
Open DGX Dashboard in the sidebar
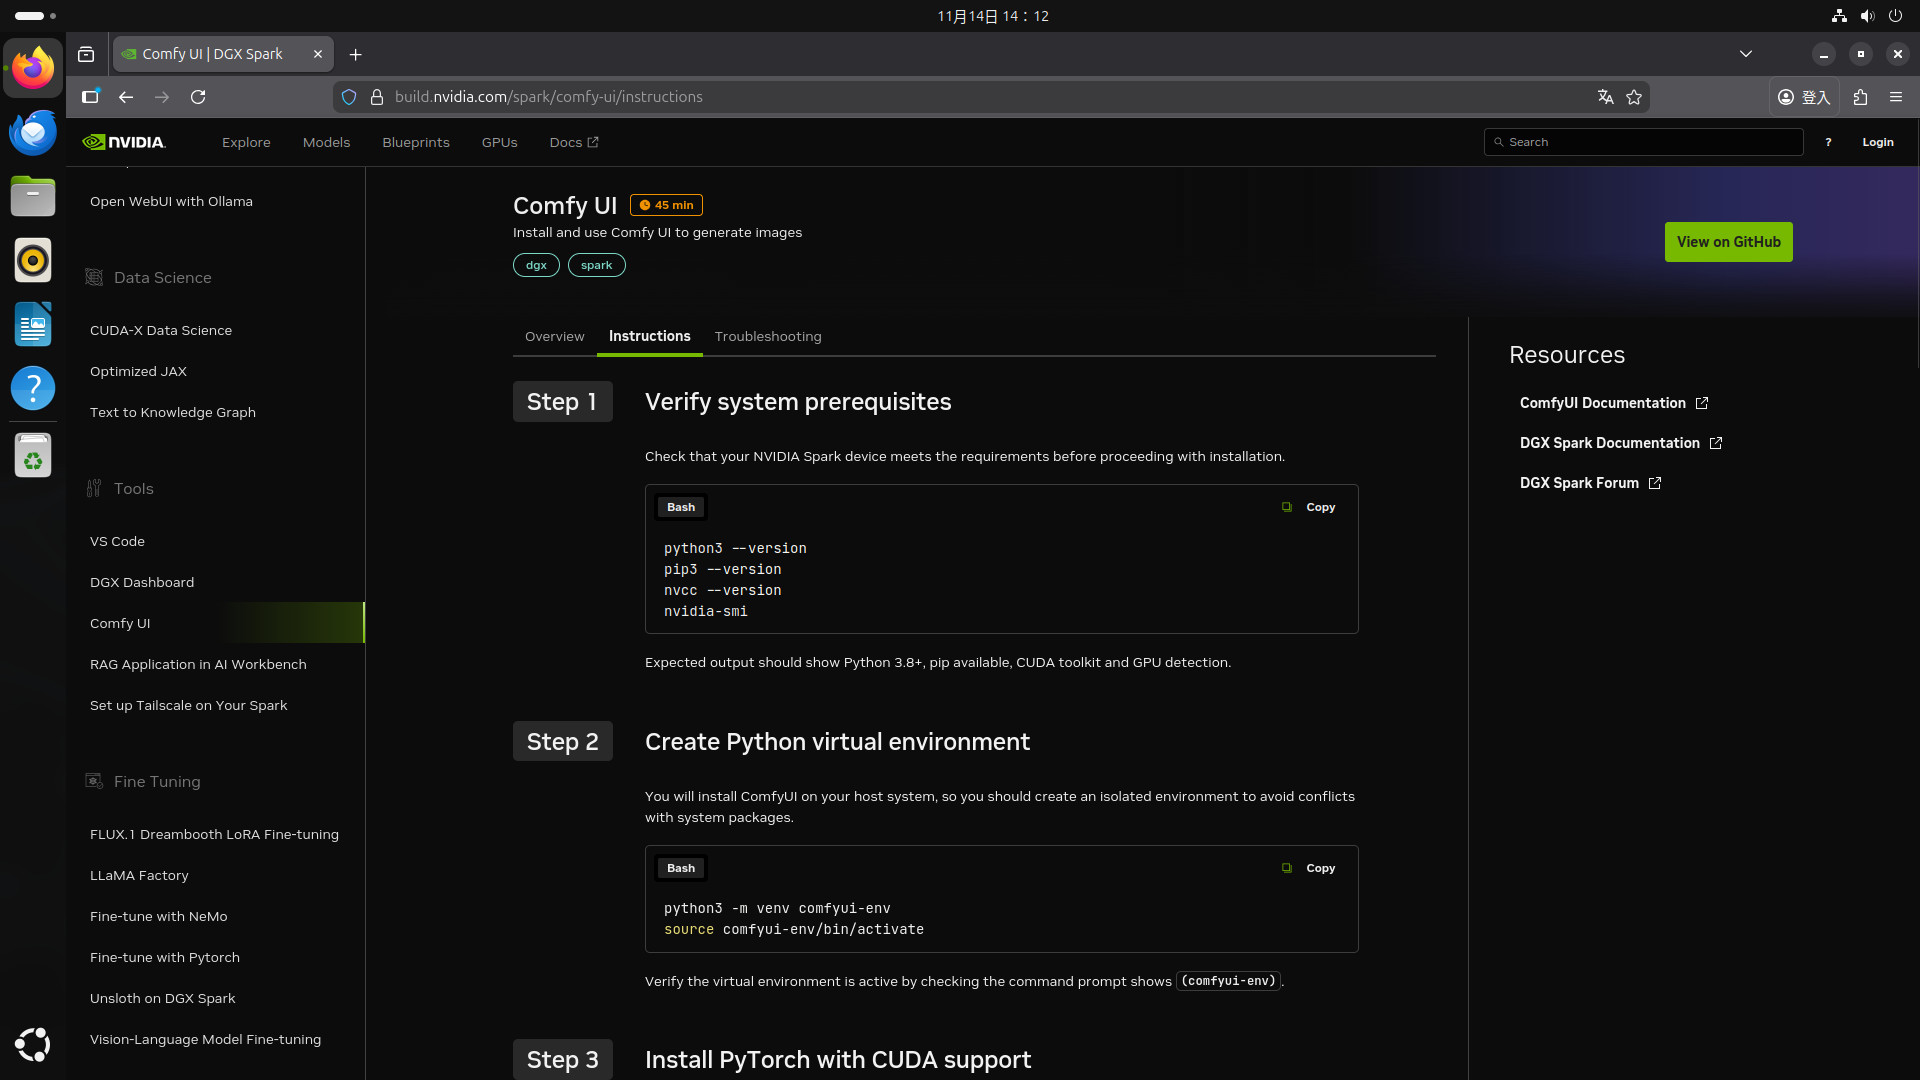tap(142, 582)
